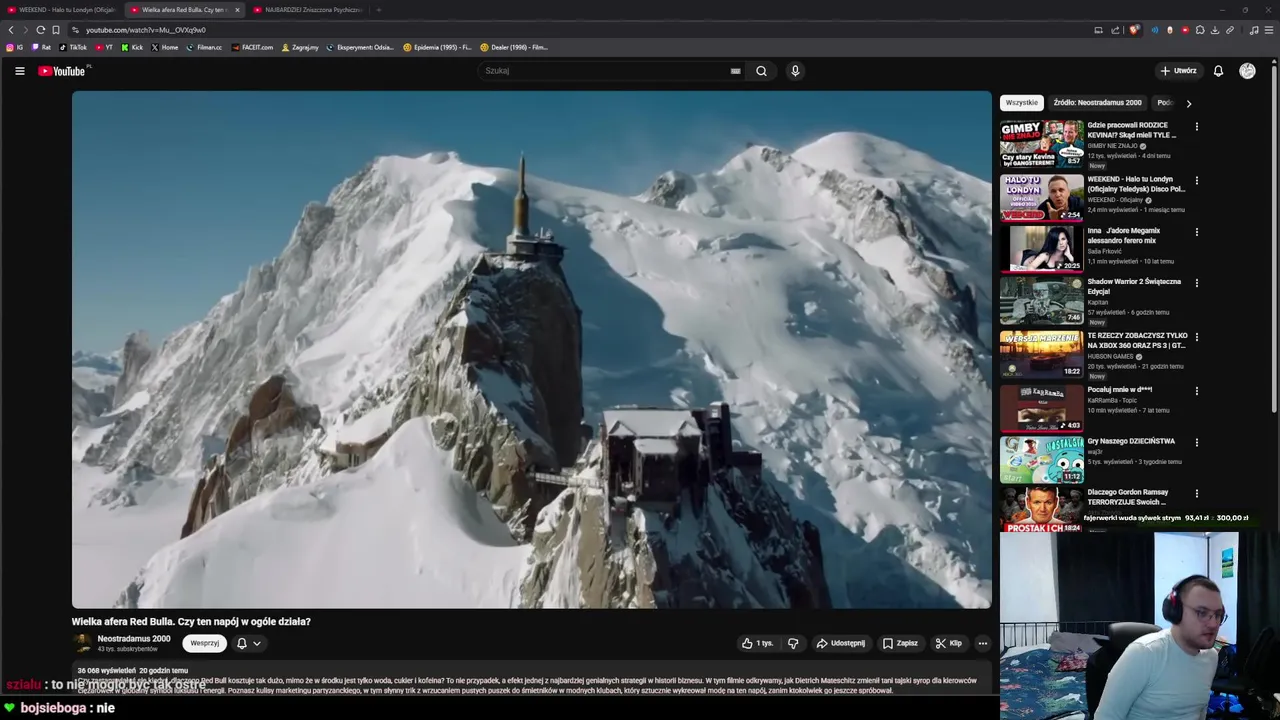Viewport: 1280px width, 720px height.
Task: Open the Gry Naszego Dzieciństwa thumbnail
Action: [1041, 459]
